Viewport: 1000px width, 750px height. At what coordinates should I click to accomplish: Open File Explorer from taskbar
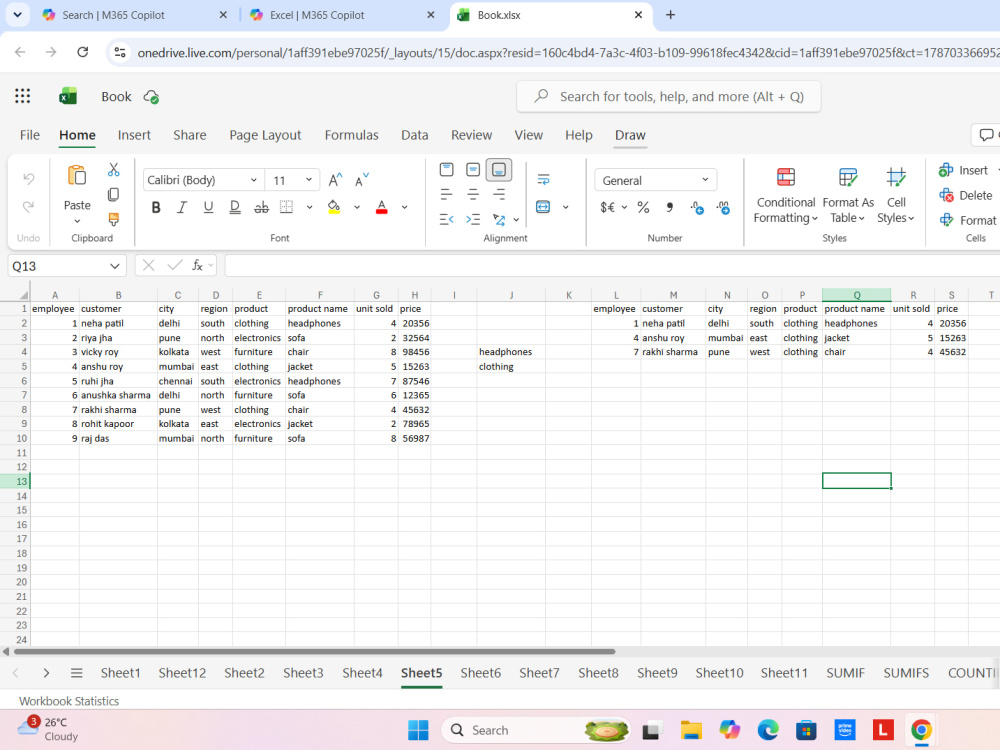point(691,730)
